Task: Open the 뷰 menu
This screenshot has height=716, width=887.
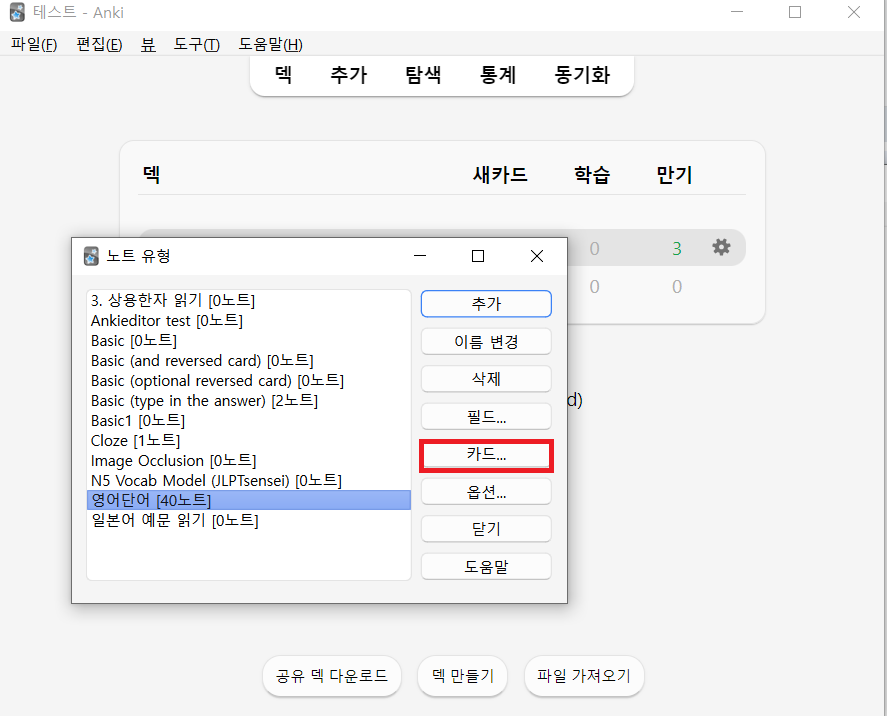Action: click(x=148, y=44)
